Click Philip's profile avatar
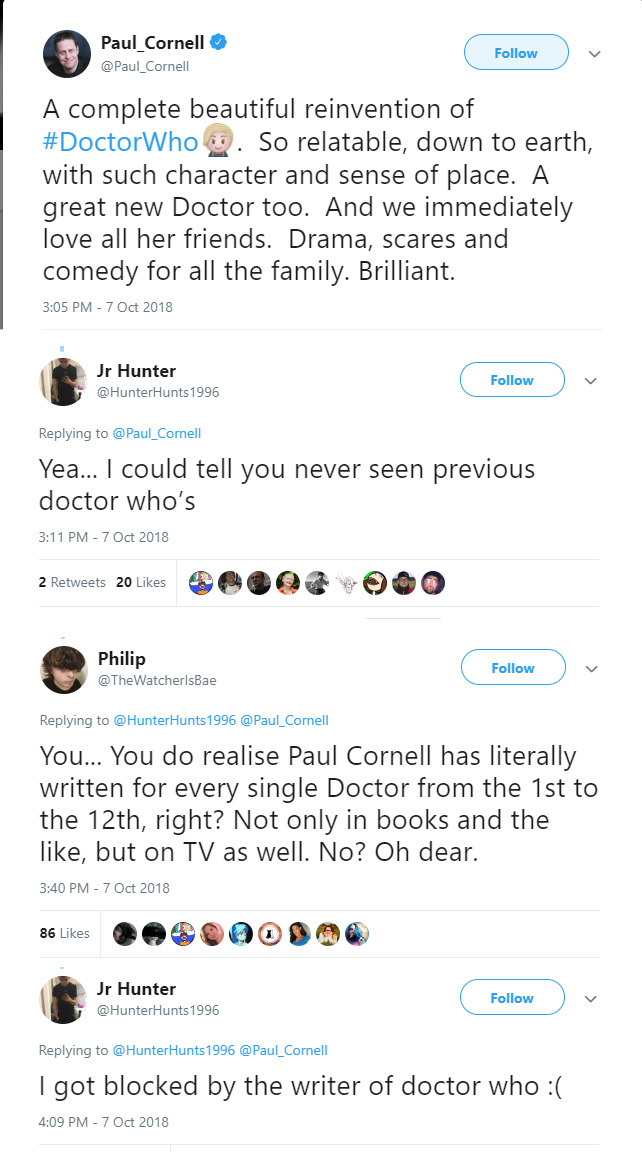The image size is (642, 1152). [63, 669]
